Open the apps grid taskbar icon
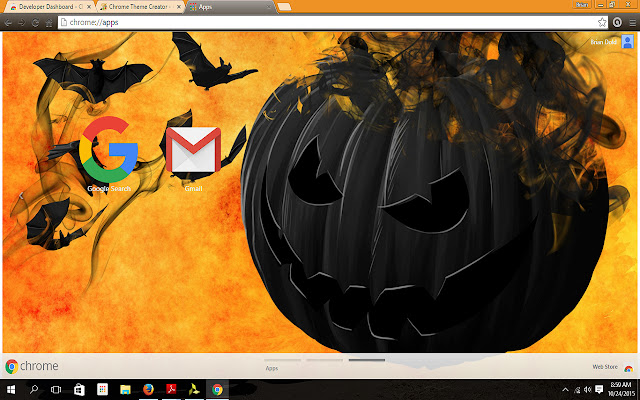Viewport: 640px width, 400px height. click(x=102, y=389)
